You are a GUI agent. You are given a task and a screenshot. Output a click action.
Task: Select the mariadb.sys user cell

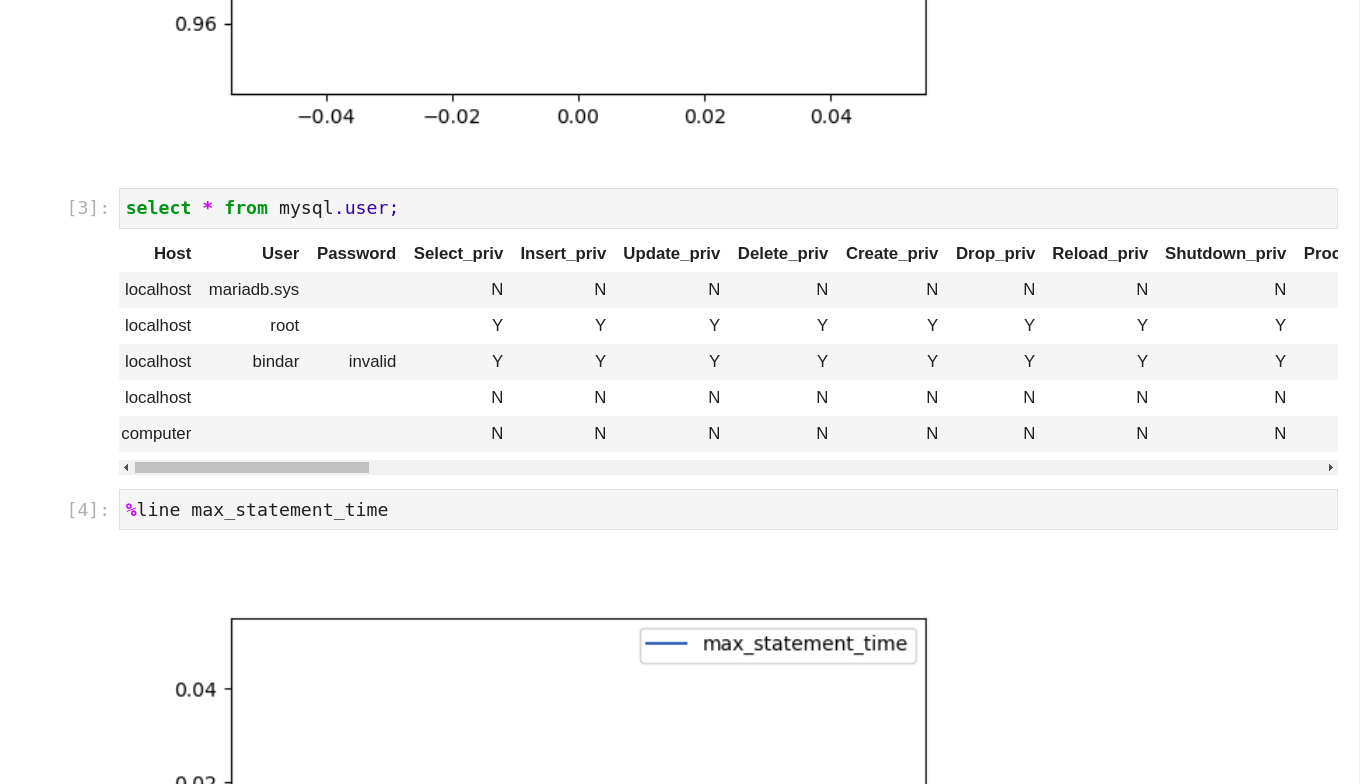tap(254, 290)
